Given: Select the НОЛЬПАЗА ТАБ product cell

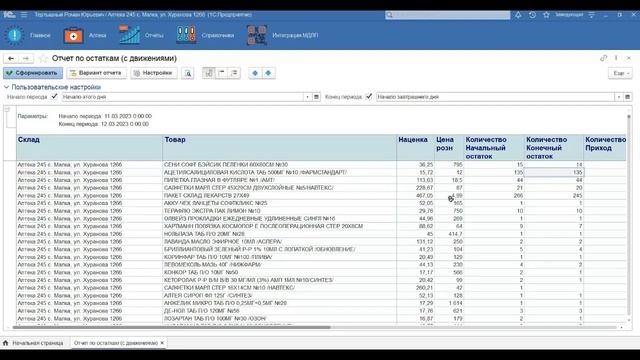Looking at the screenshot, I should pyautogui.click(x=280, y=234).
